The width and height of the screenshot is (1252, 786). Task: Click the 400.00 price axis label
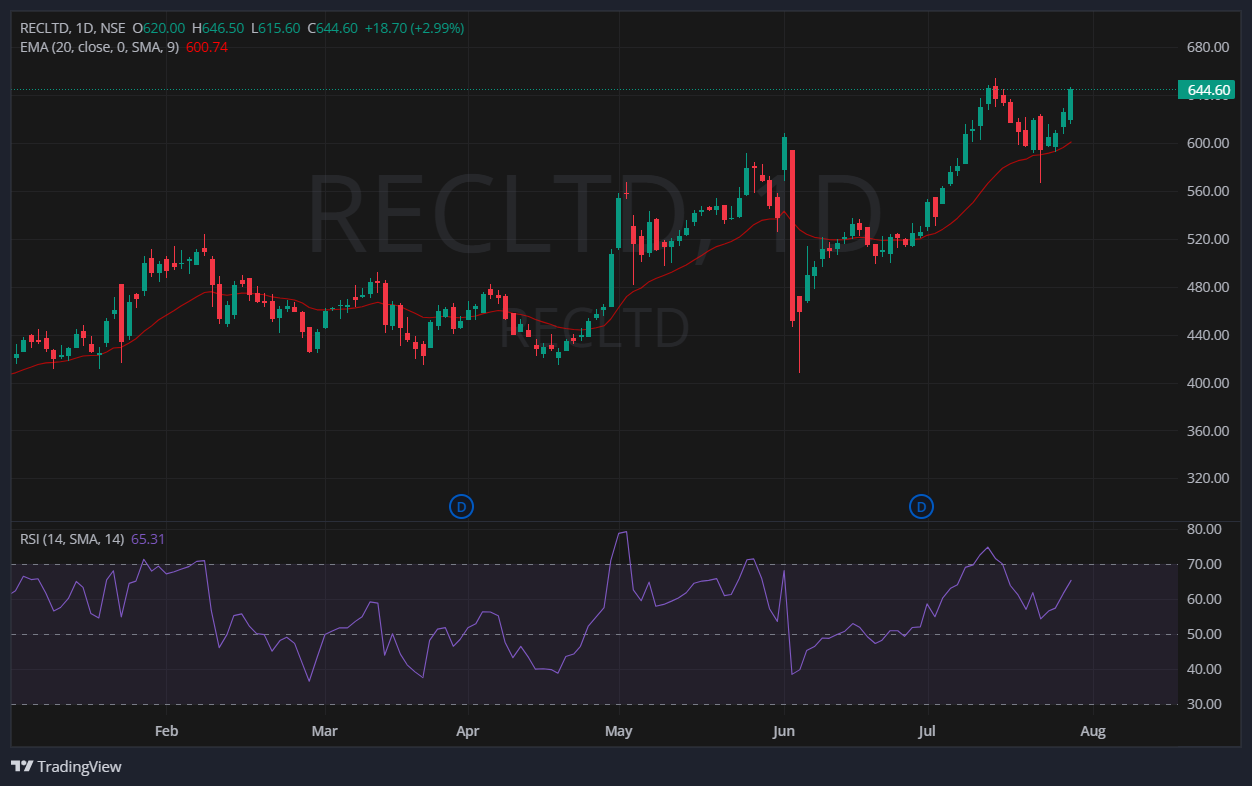click(1208, 383)
